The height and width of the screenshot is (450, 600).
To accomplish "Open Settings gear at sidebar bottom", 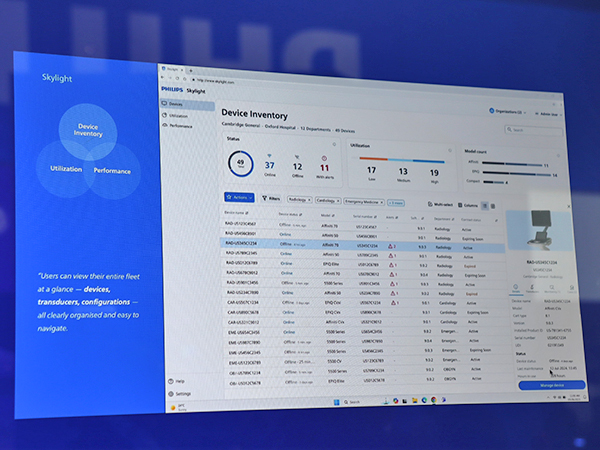I will [169, 393].
